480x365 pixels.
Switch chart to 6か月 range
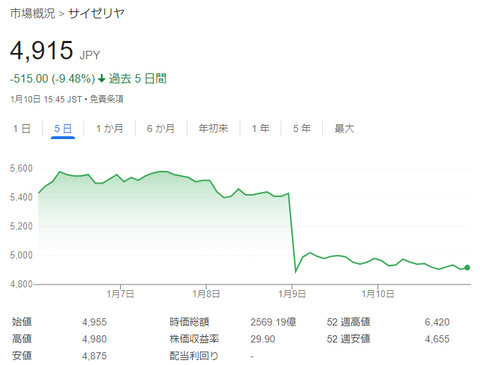click(161, 129)
